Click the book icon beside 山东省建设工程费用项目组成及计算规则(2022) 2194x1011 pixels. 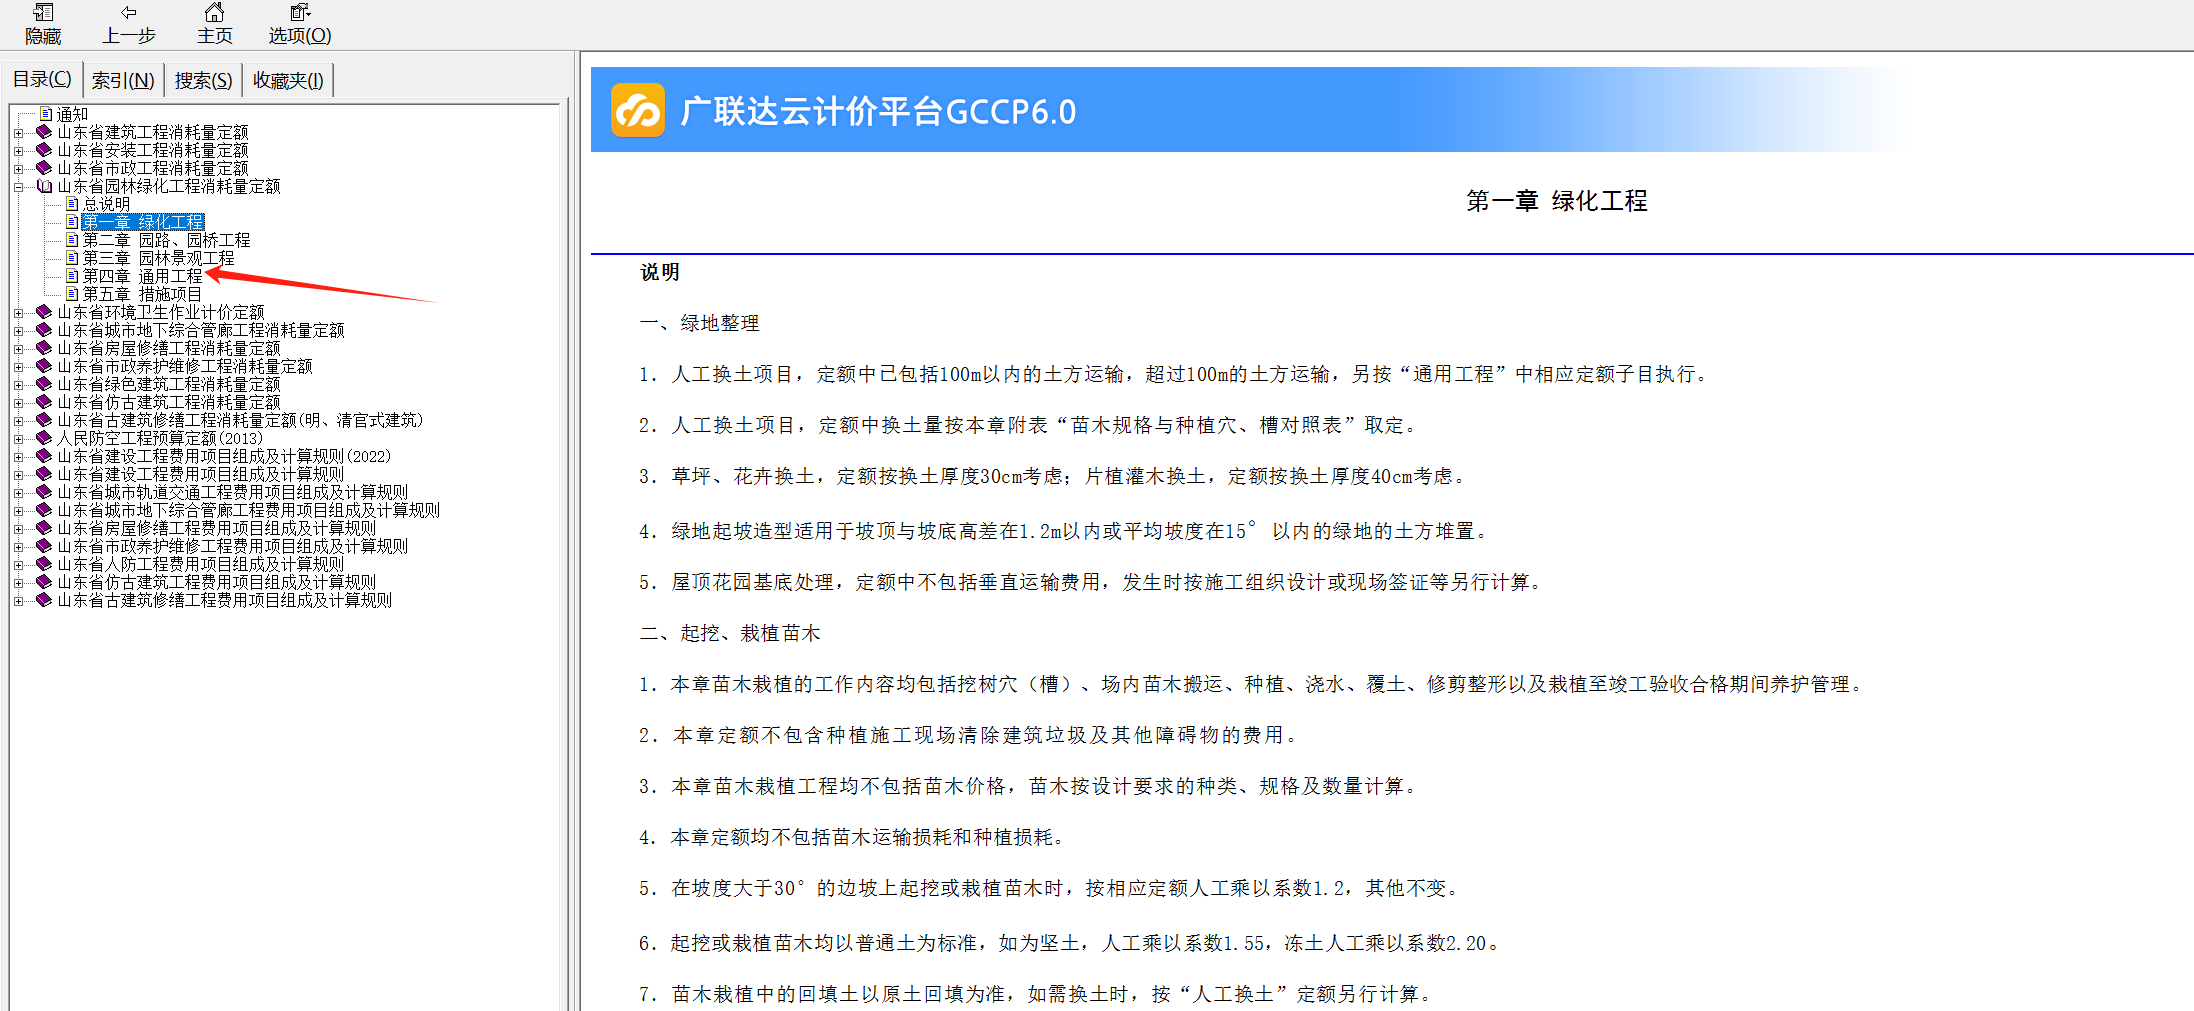point(44,456)
